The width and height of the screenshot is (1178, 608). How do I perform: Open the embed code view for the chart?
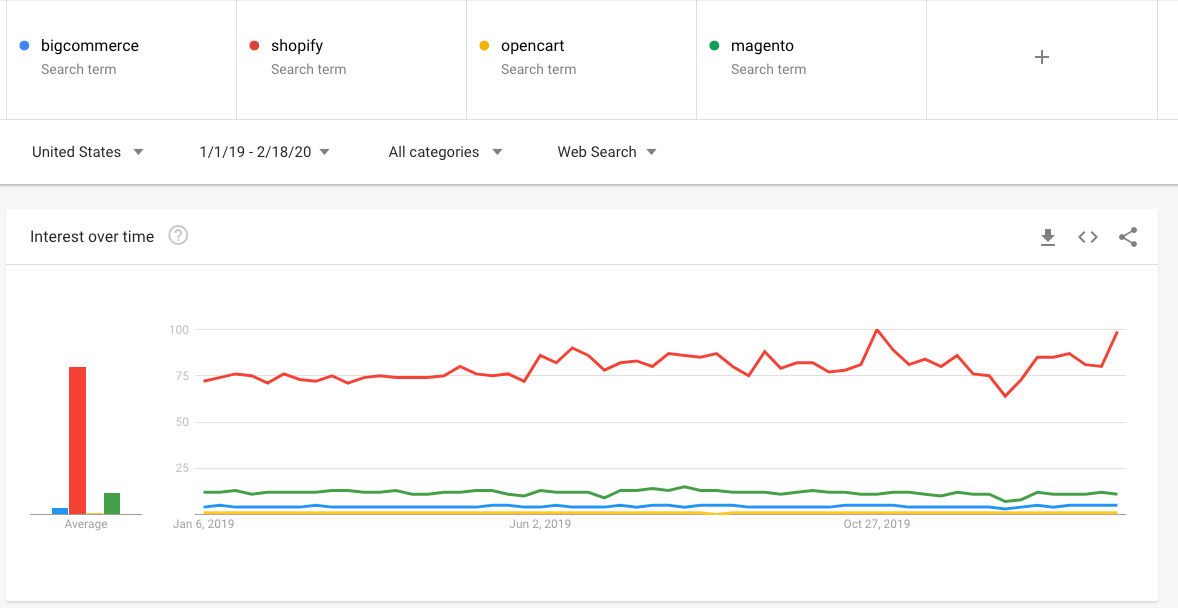(x=1087, y=237)
